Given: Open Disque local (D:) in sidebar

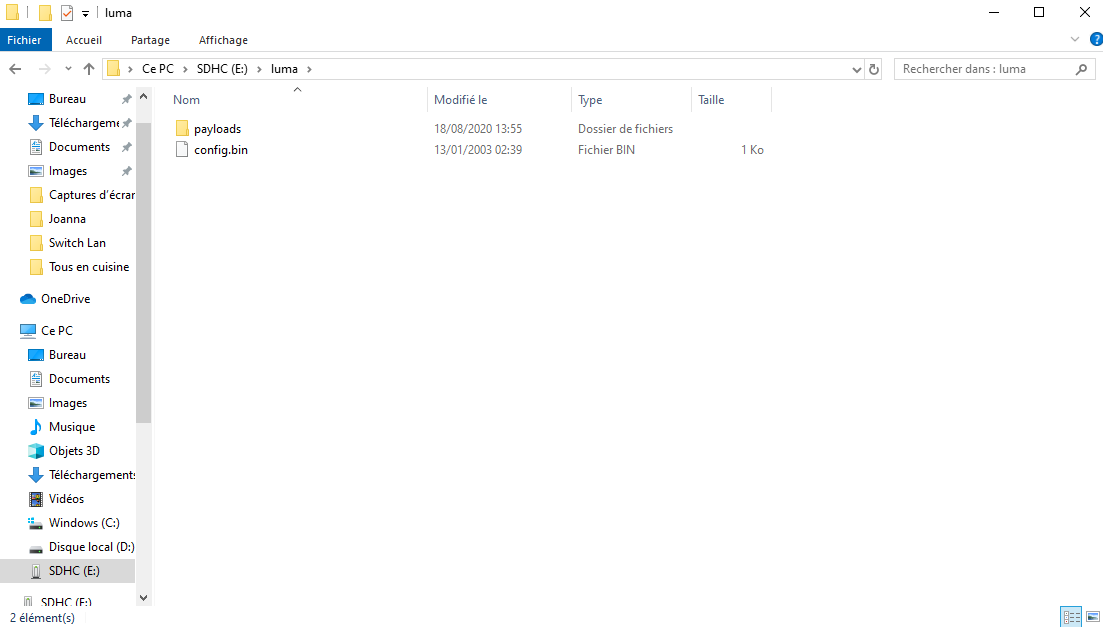Looking at the screenshot, I should (x=91, y=547).
